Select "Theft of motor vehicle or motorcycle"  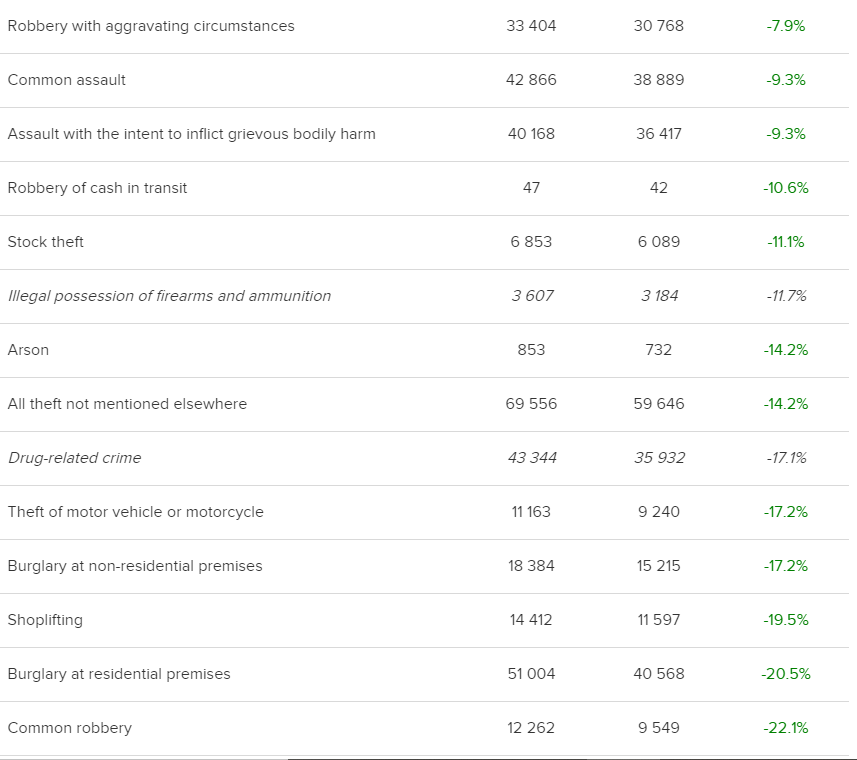(x=136, y=512)
